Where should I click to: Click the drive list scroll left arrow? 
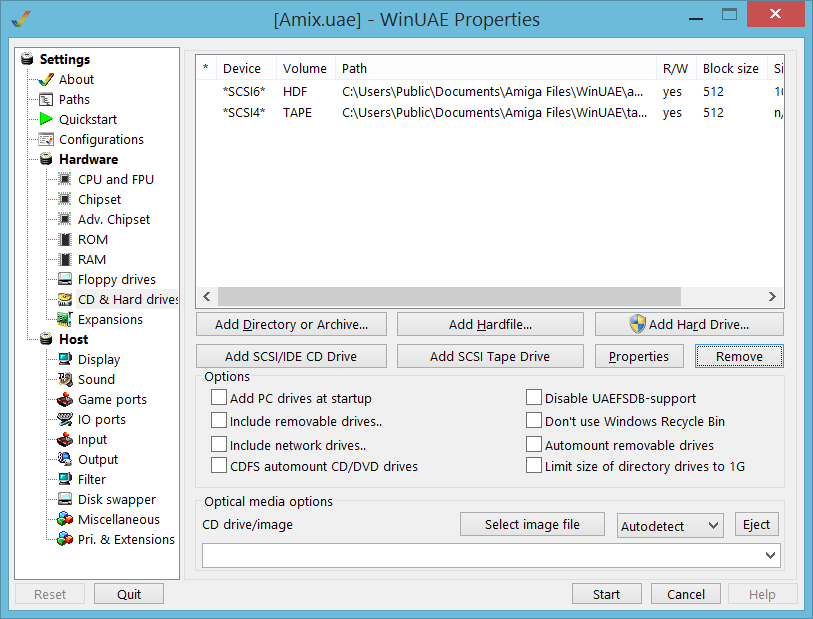pyautogui.click(x=207, y=297)
